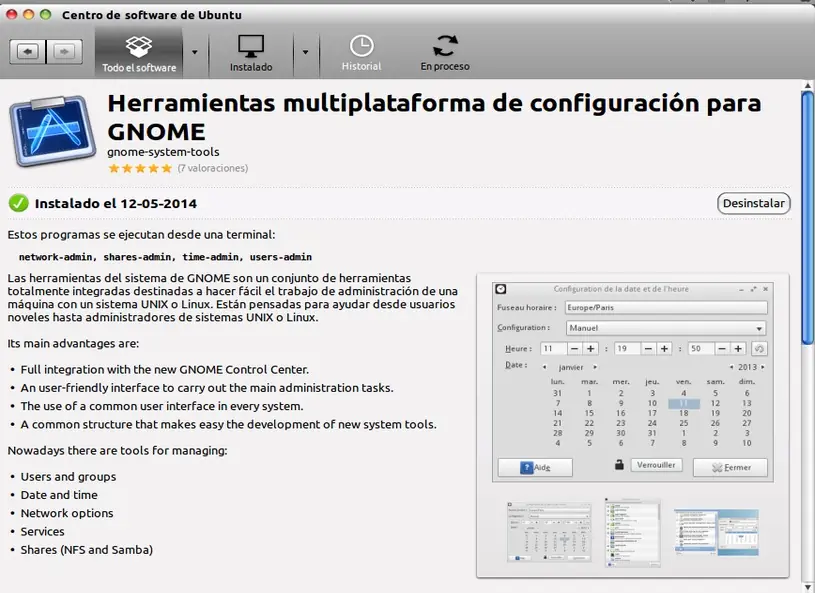Enlarge the main date and time screenshot
This screenshot has width=815, height=593.
[x=633, y=383]
